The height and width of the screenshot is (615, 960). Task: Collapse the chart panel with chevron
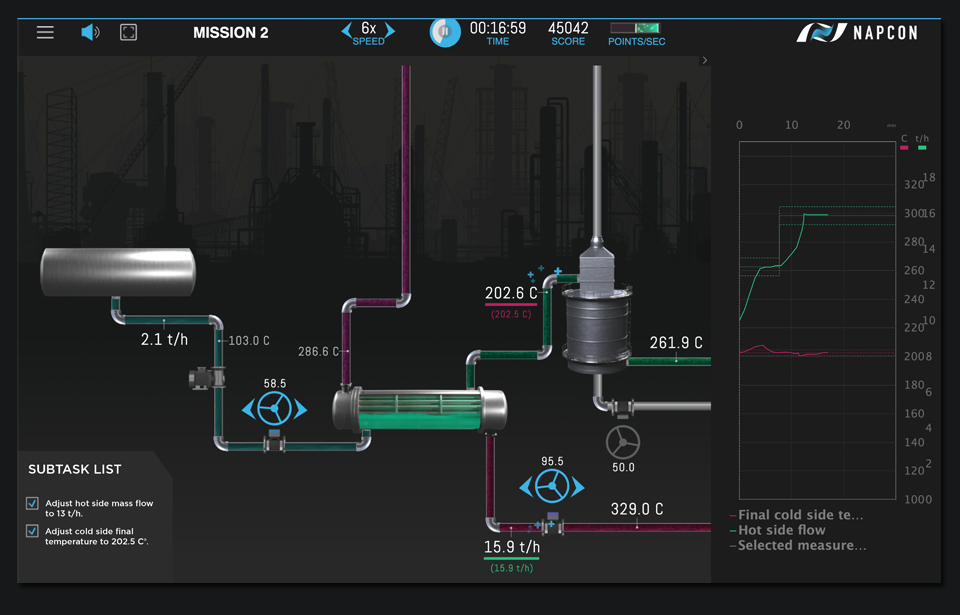coord(704,61)
